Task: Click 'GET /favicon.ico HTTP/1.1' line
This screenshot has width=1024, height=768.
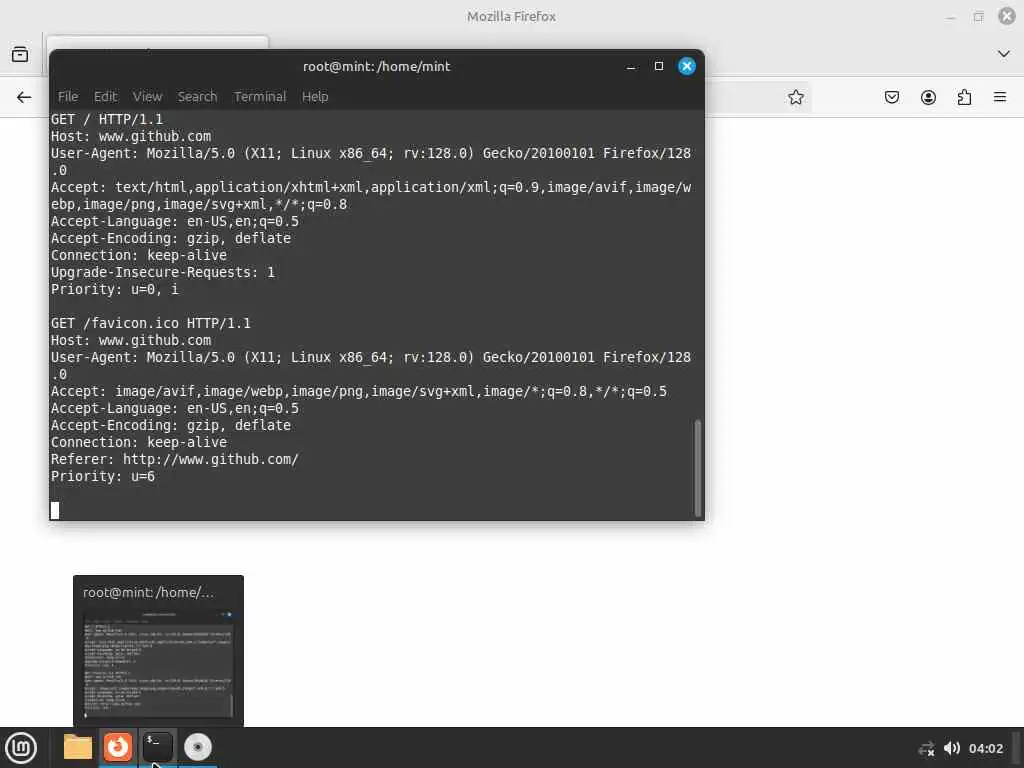Action: [151, 323]
